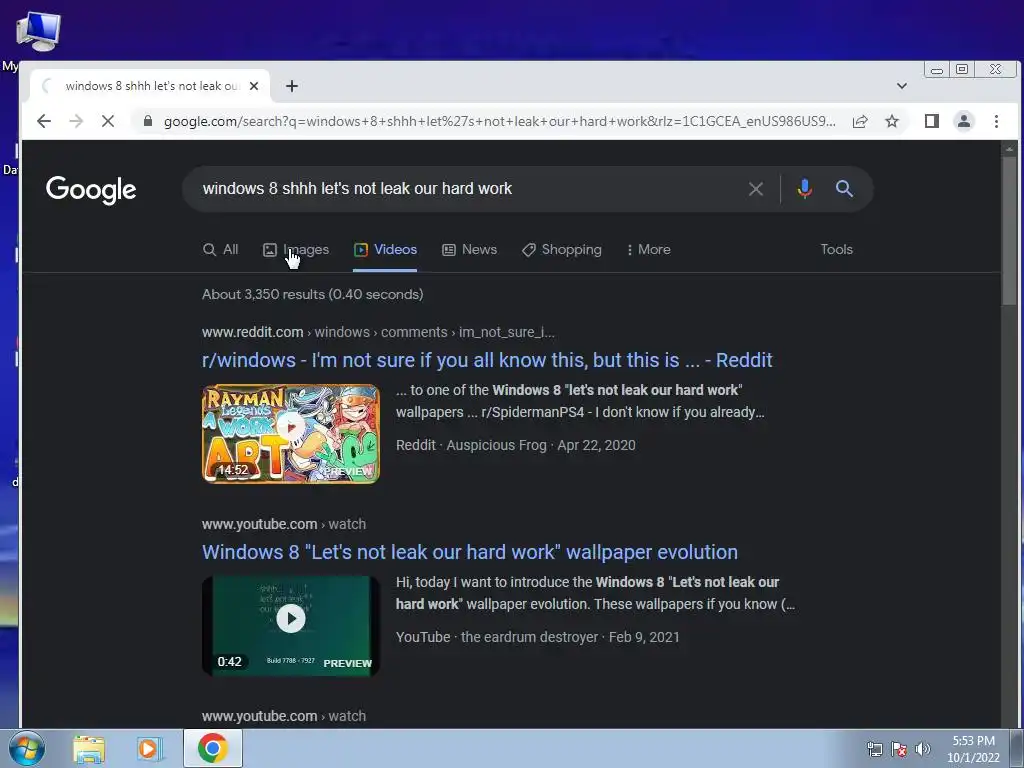View site security lock info

click(148, 121)
